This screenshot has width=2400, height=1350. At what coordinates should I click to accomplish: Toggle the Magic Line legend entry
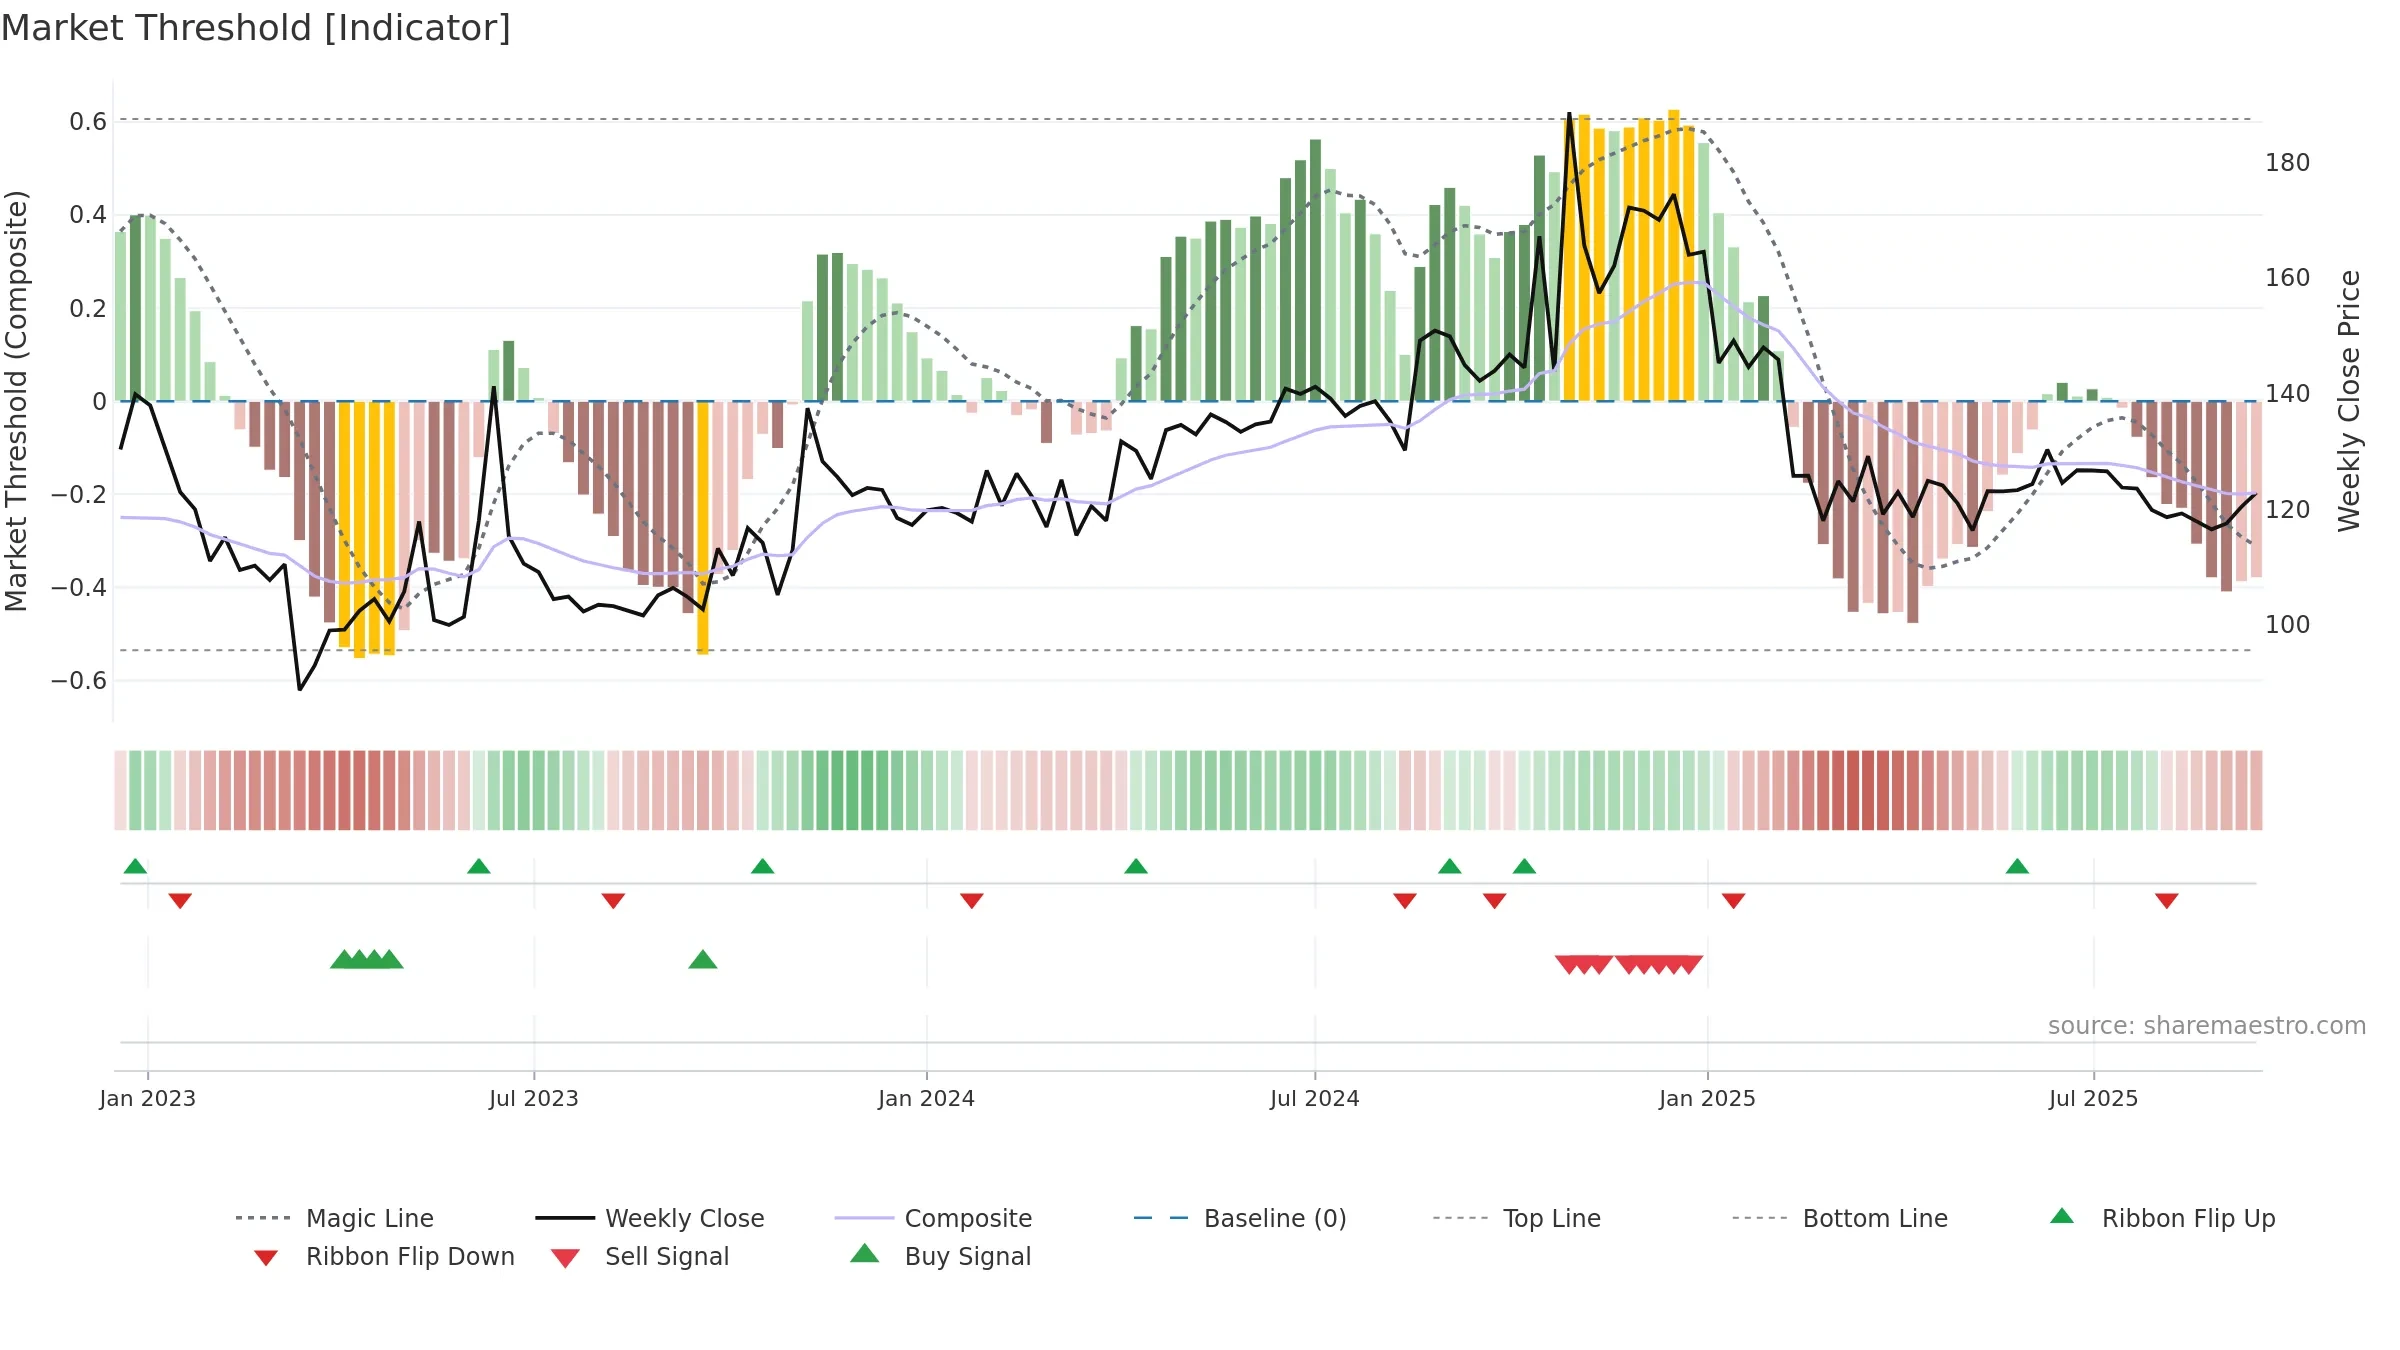point(334,1218)
